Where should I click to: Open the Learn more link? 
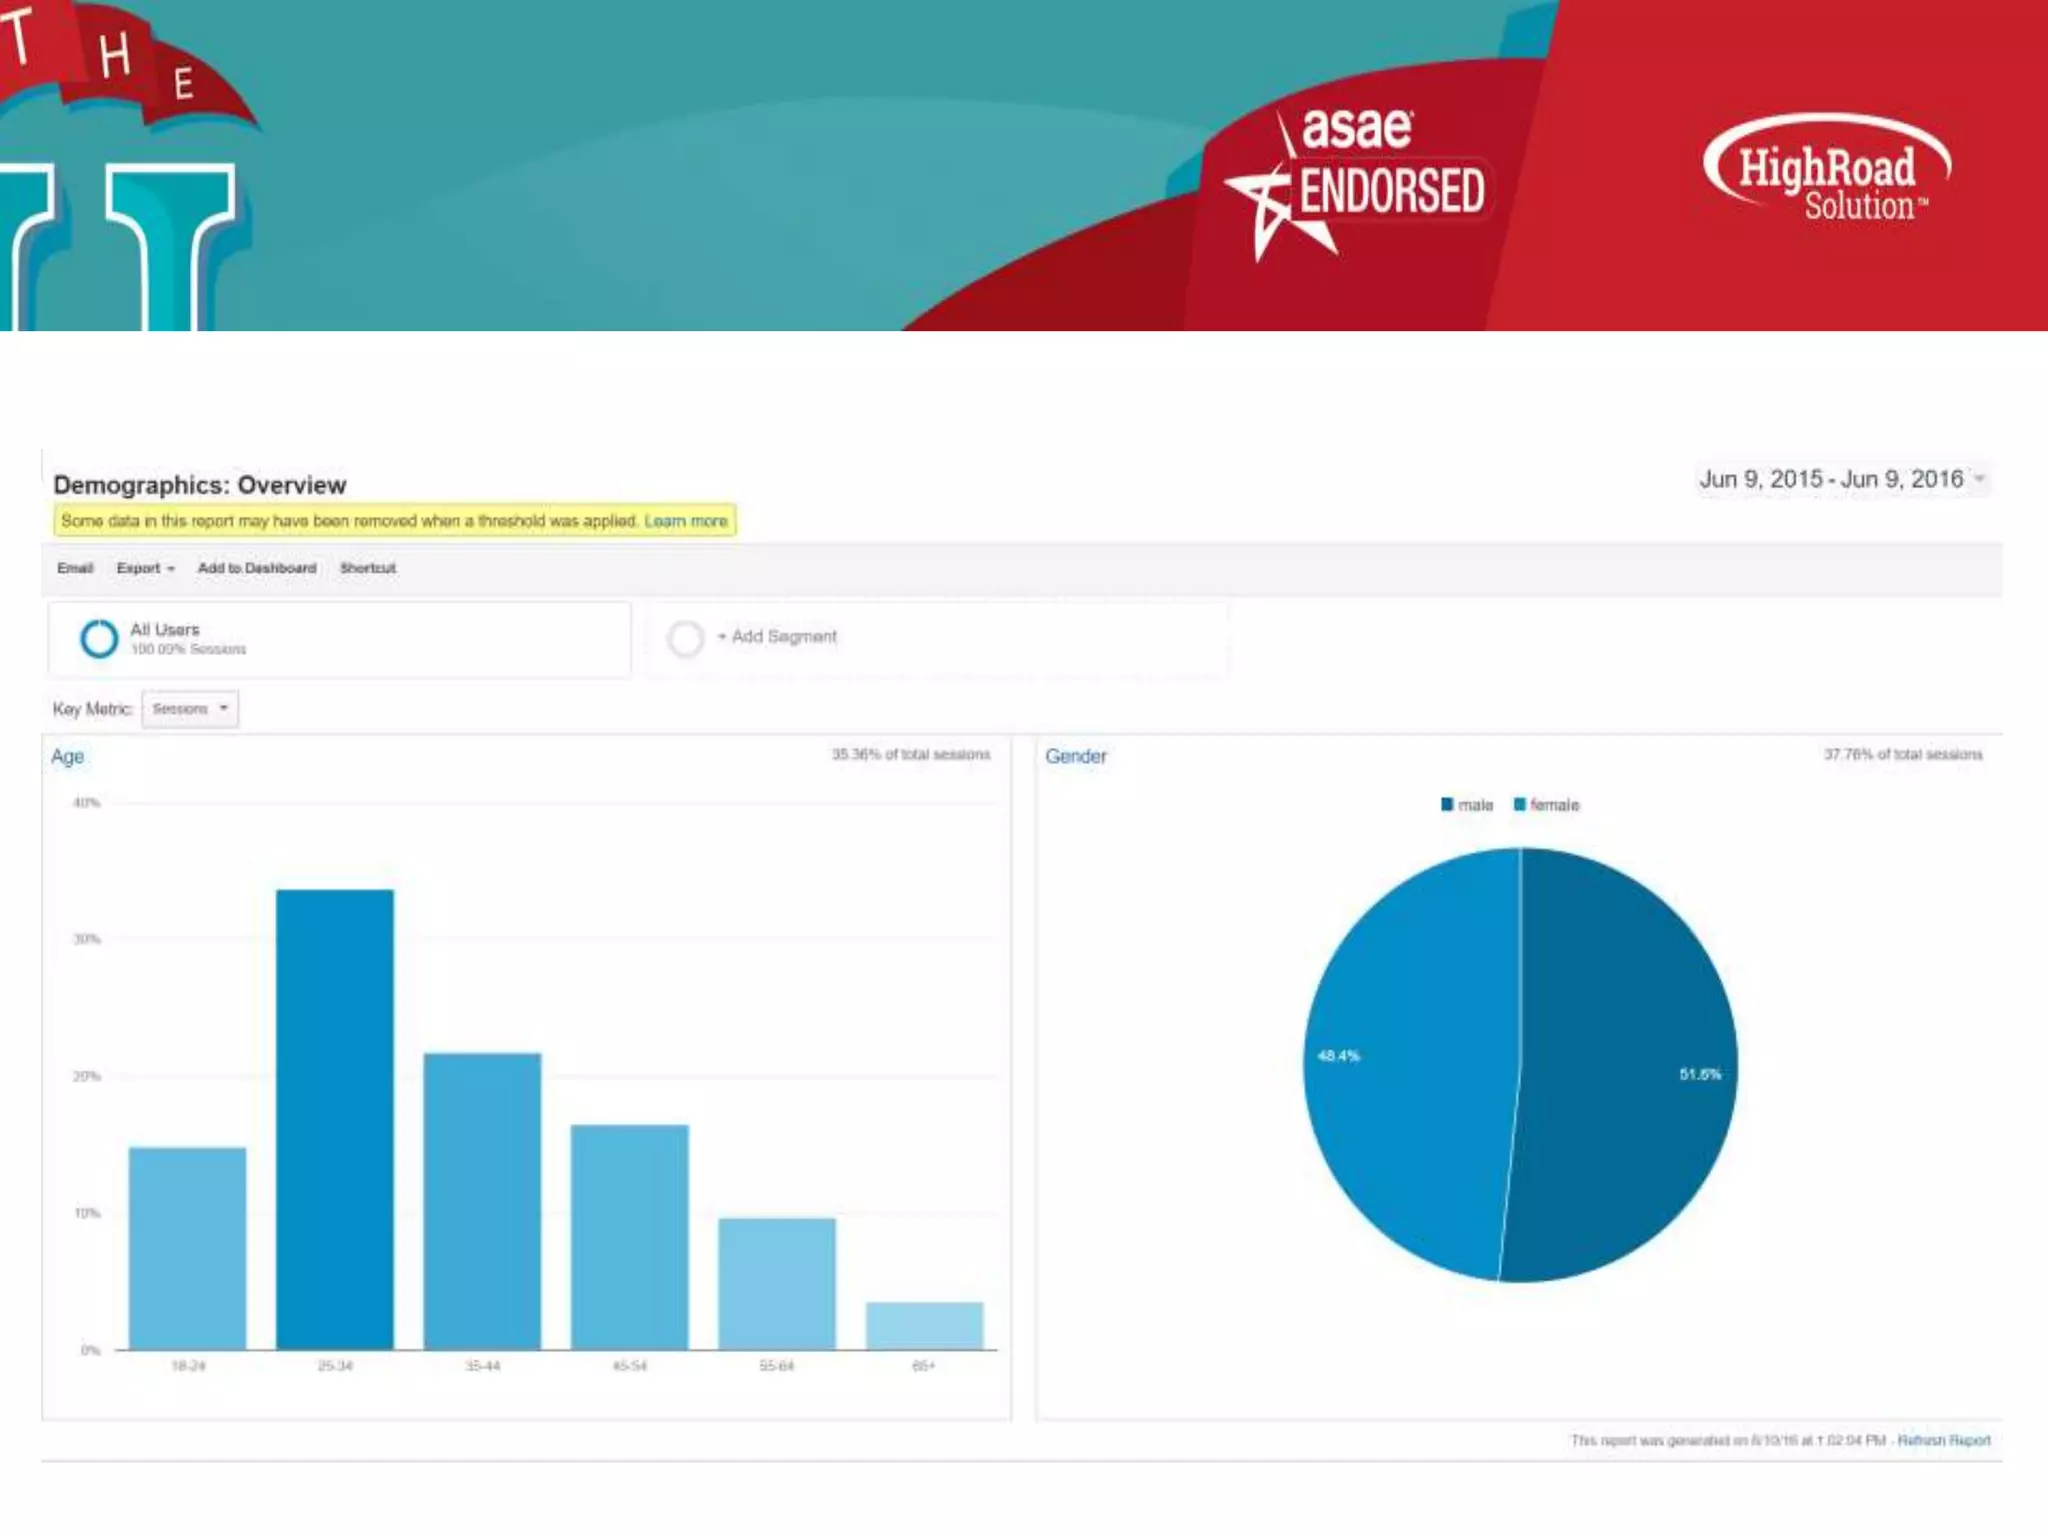(x=686, y=521)
